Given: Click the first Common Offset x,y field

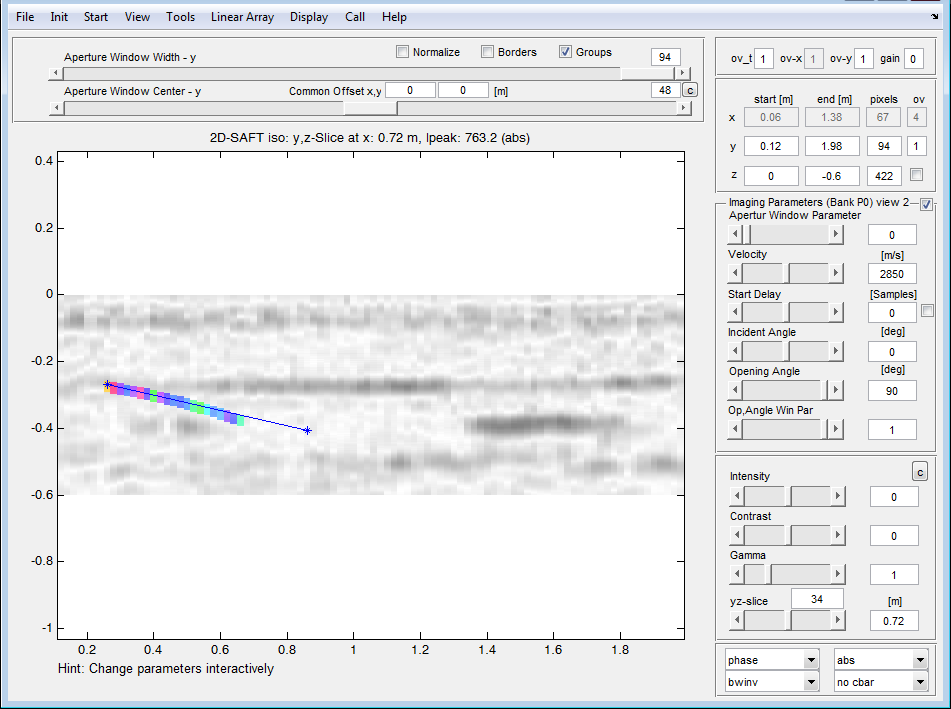Looking at the screenshot, I should coord(411,90).
